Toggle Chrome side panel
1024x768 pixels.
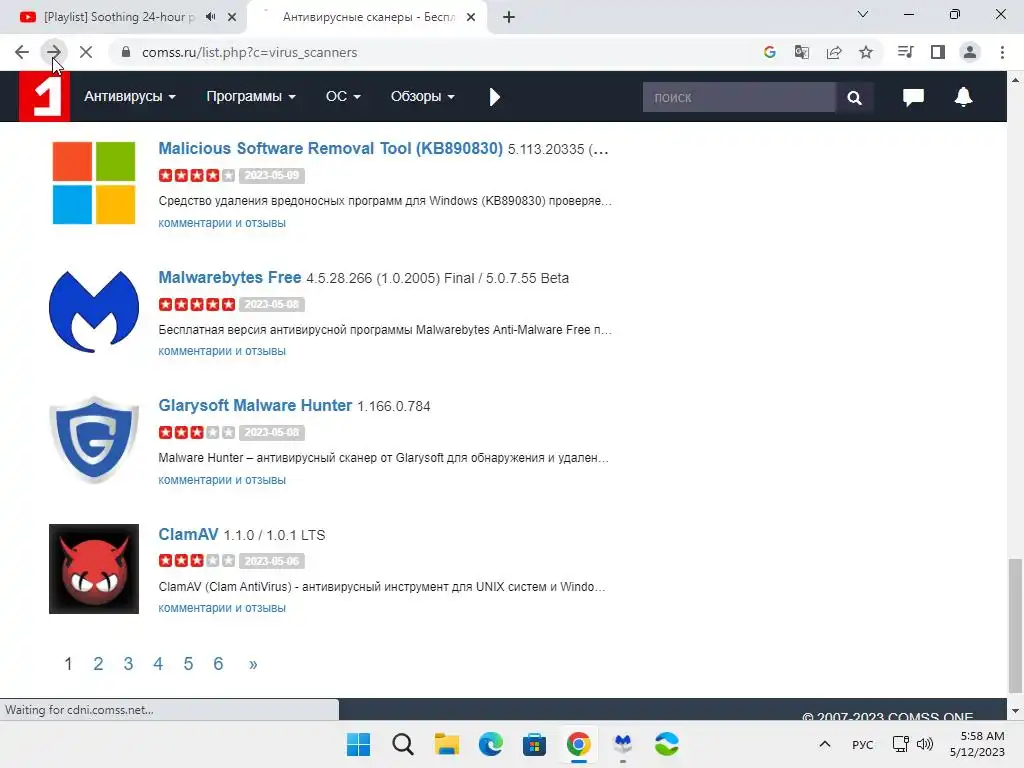tap(938, 52)
